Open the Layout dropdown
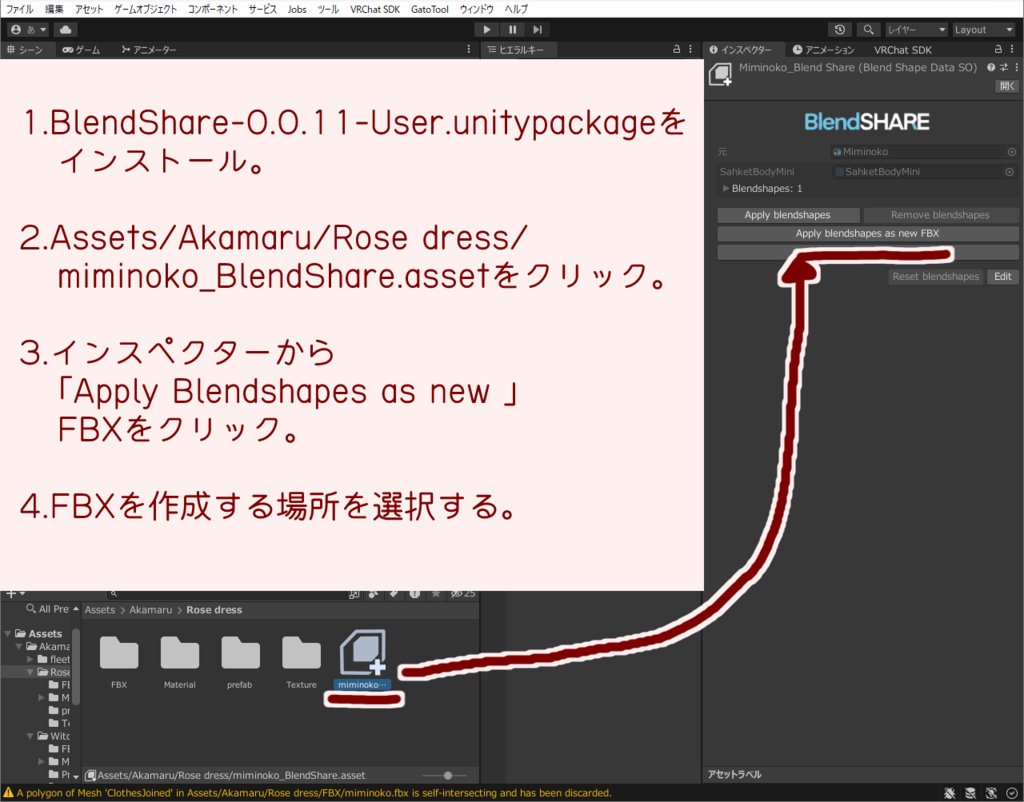Viewport: 1024px width, 802px height. click(983, 29)
